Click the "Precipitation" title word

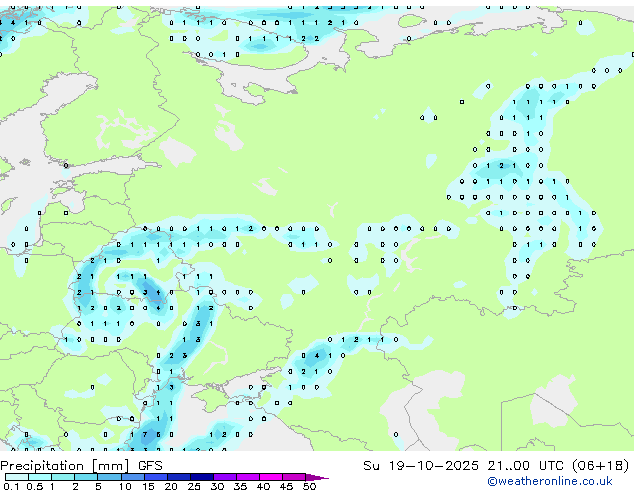[42, 466]
